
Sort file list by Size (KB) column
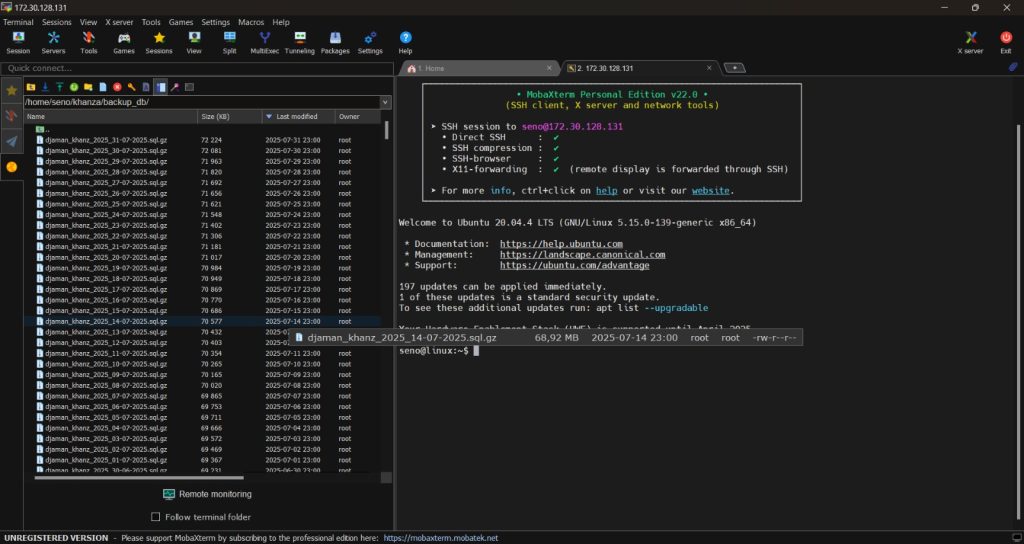[x=215, y=117]
